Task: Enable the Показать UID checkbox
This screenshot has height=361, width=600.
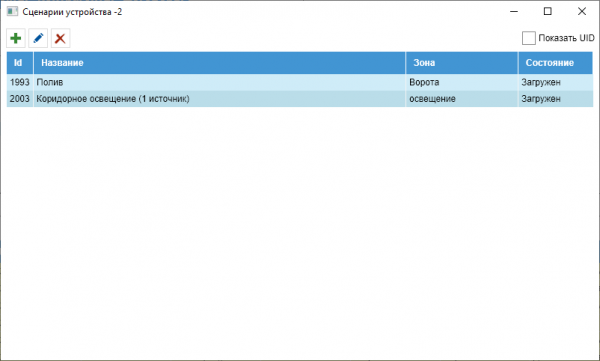Action: coord(528,38)
